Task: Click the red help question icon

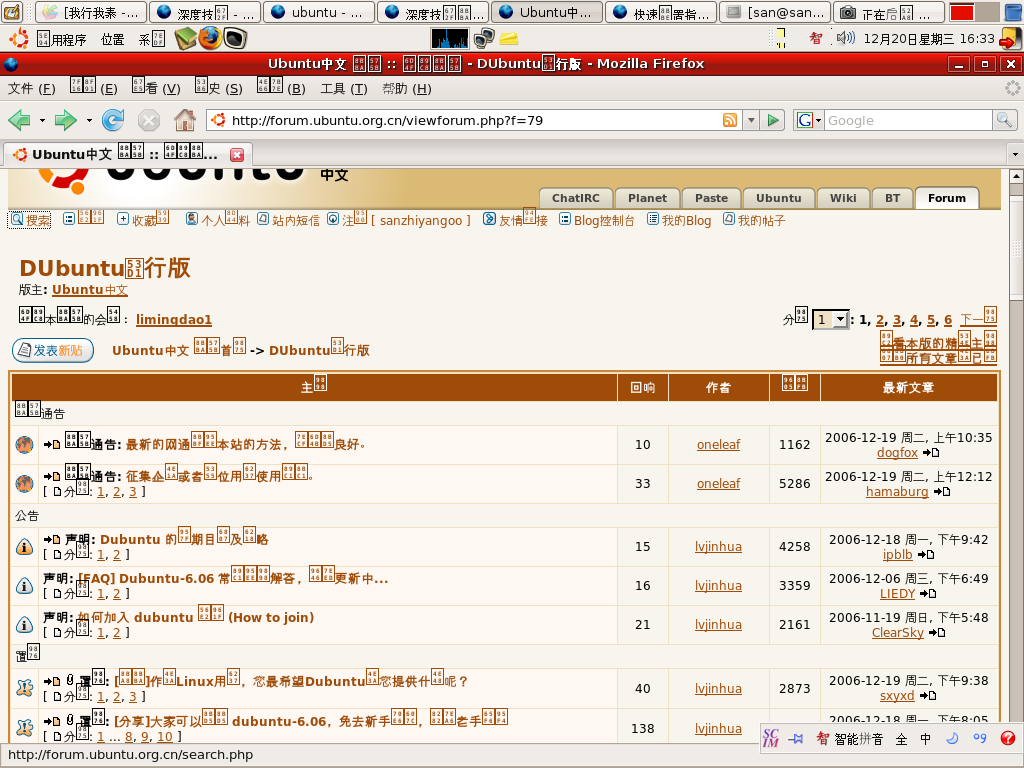Action: pyautogui.click(x=1008, y=739)
